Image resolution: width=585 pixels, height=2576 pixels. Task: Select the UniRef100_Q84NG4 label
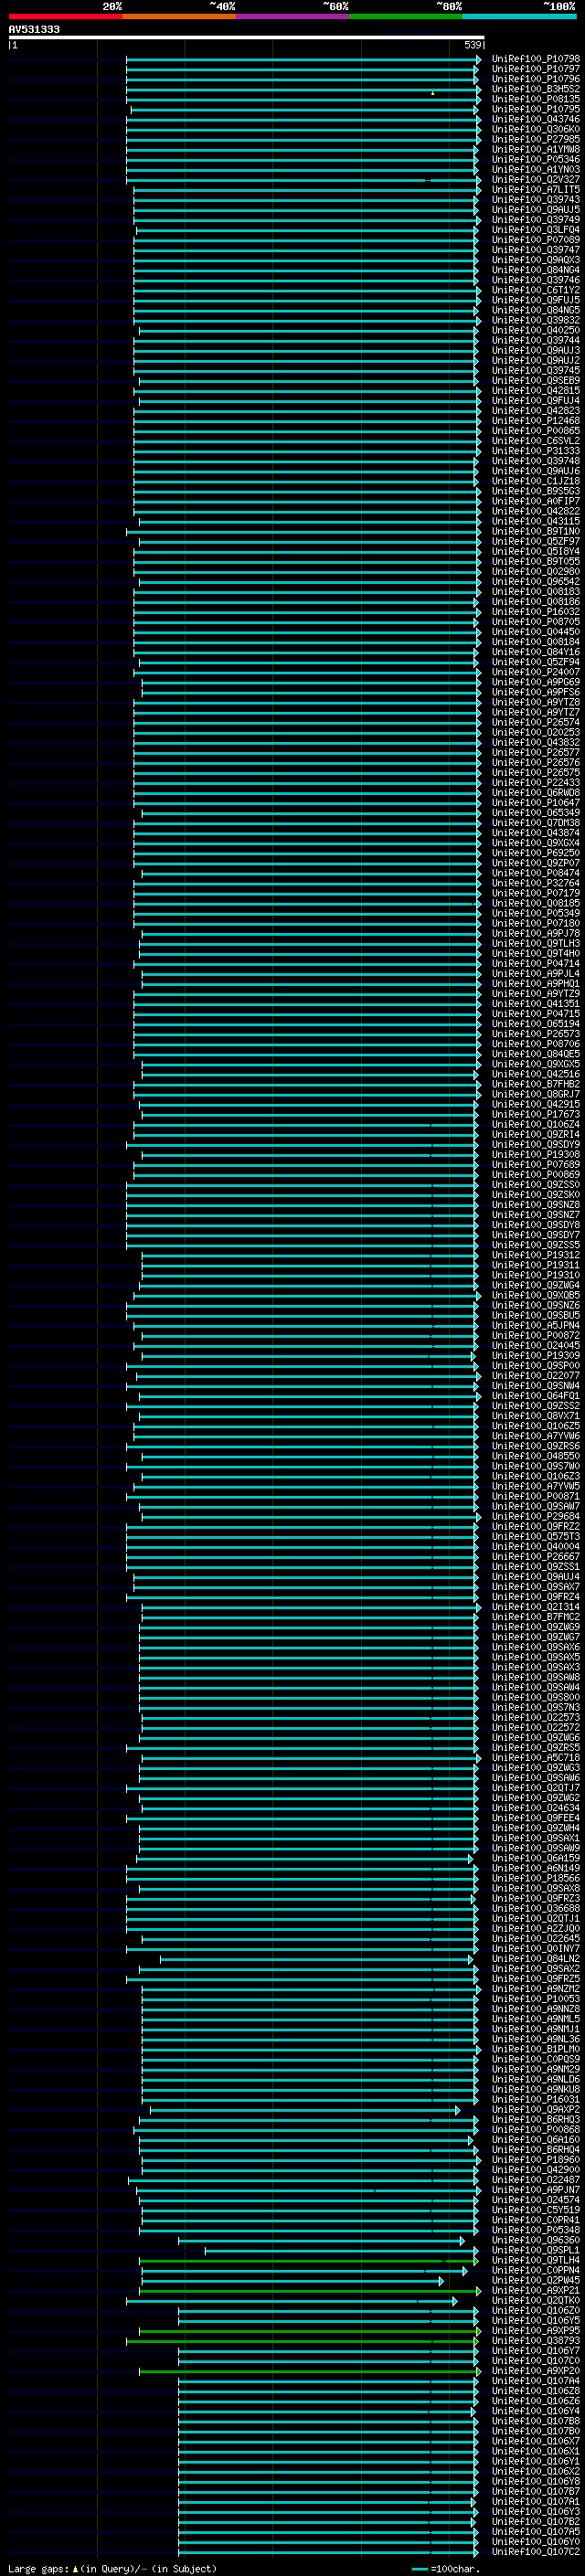click(x=536, y=270)
